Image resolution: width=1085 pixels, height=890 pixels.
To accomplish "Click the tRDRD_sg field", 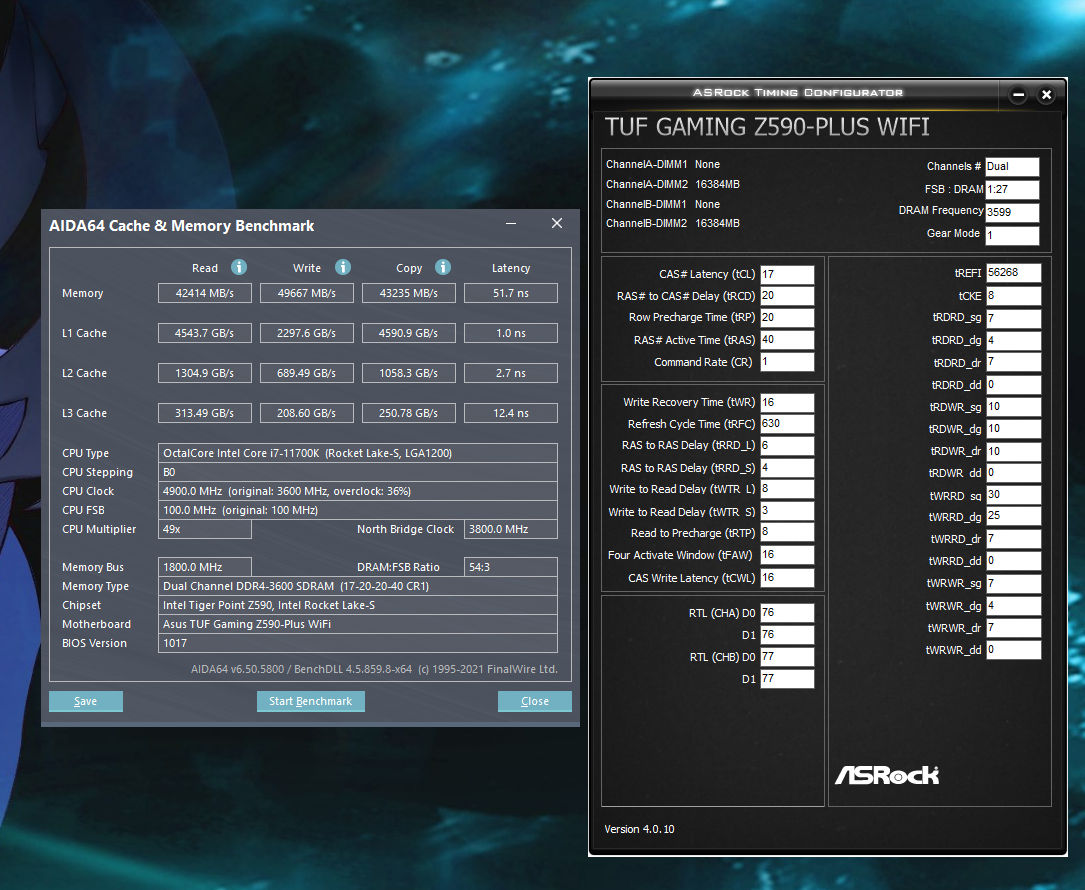I will coord(1014,318).
